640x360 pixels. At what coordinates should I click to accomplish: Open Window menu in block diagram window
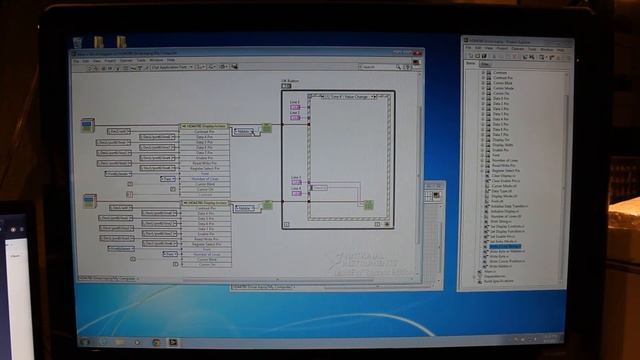click(x=156, y=60)
